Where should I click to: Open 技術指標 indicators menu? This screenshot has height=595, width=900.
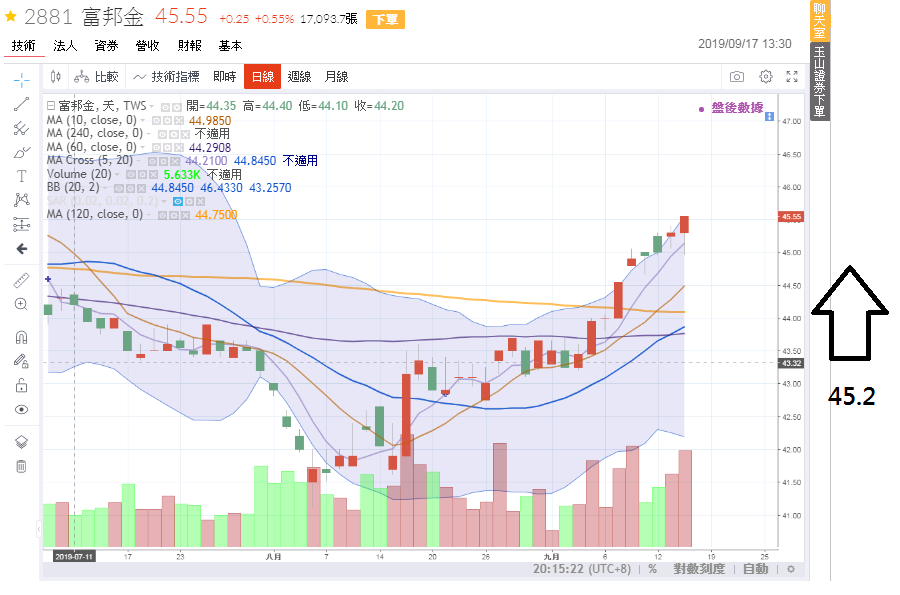(166, 76)
